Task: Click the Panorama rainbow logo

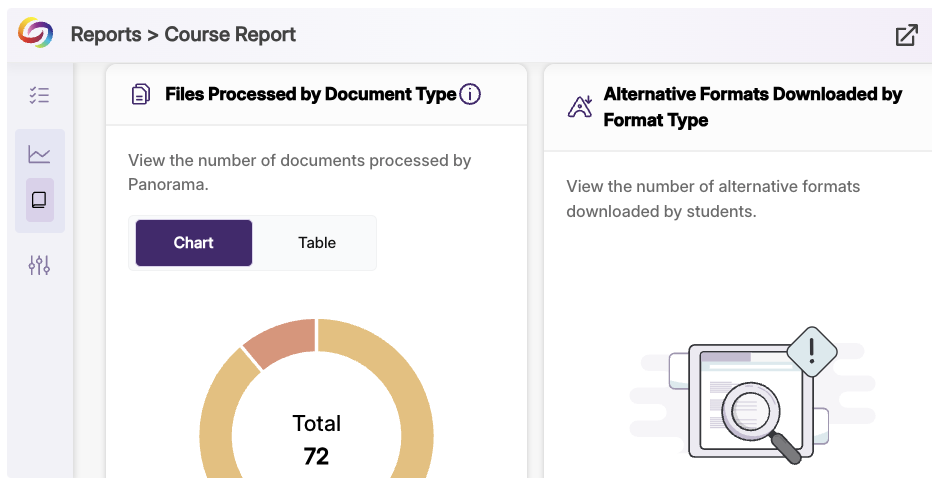Action: [x=35, y=33]
